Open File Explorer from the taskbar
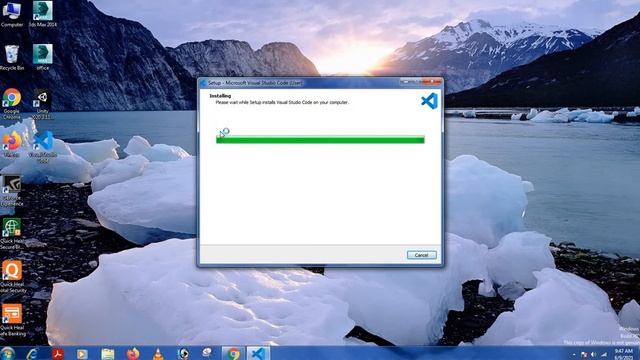Viewport: 640px width, 360px height. tap(107, 354)
